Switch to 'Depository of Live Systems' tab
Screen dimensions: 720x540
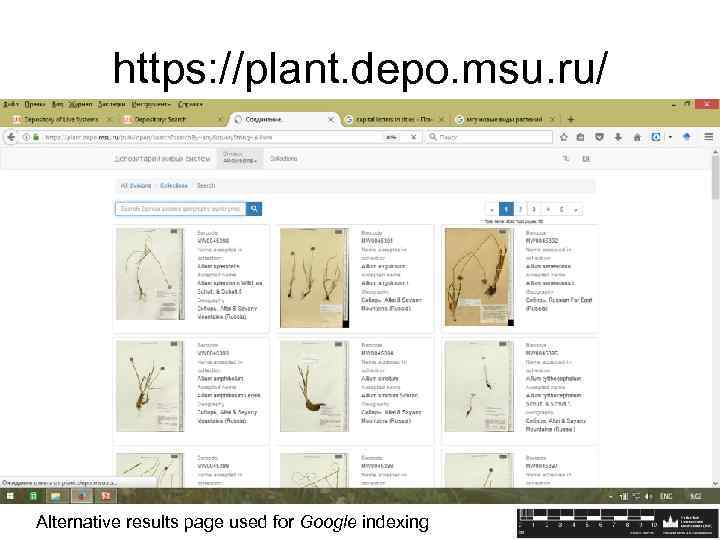pos(60,119)
